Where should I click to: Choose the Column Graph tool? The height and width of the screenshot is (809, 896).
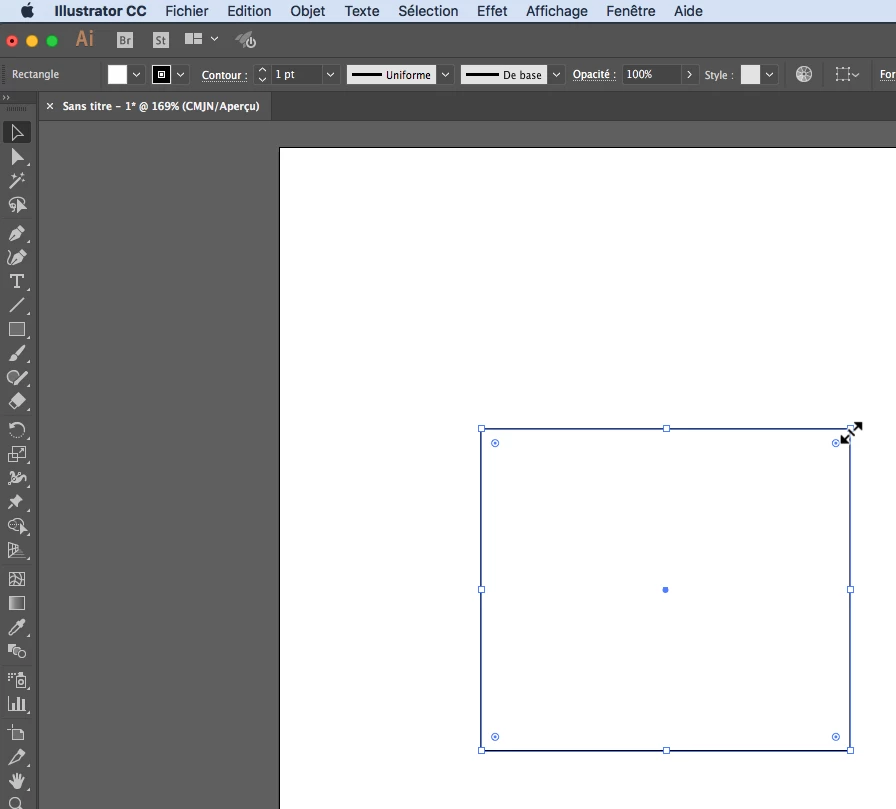click(x=17, y=704)
